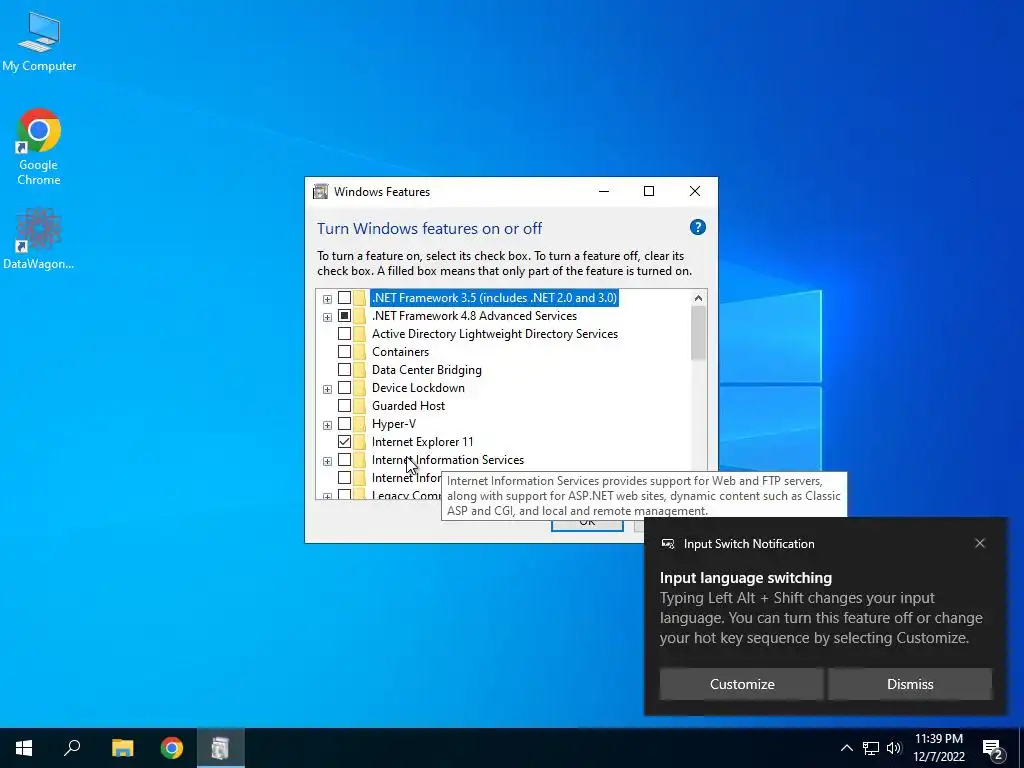Open taskbar search magnifier
The width and height of the screenshot is (1024, 768).
[72, 748]
